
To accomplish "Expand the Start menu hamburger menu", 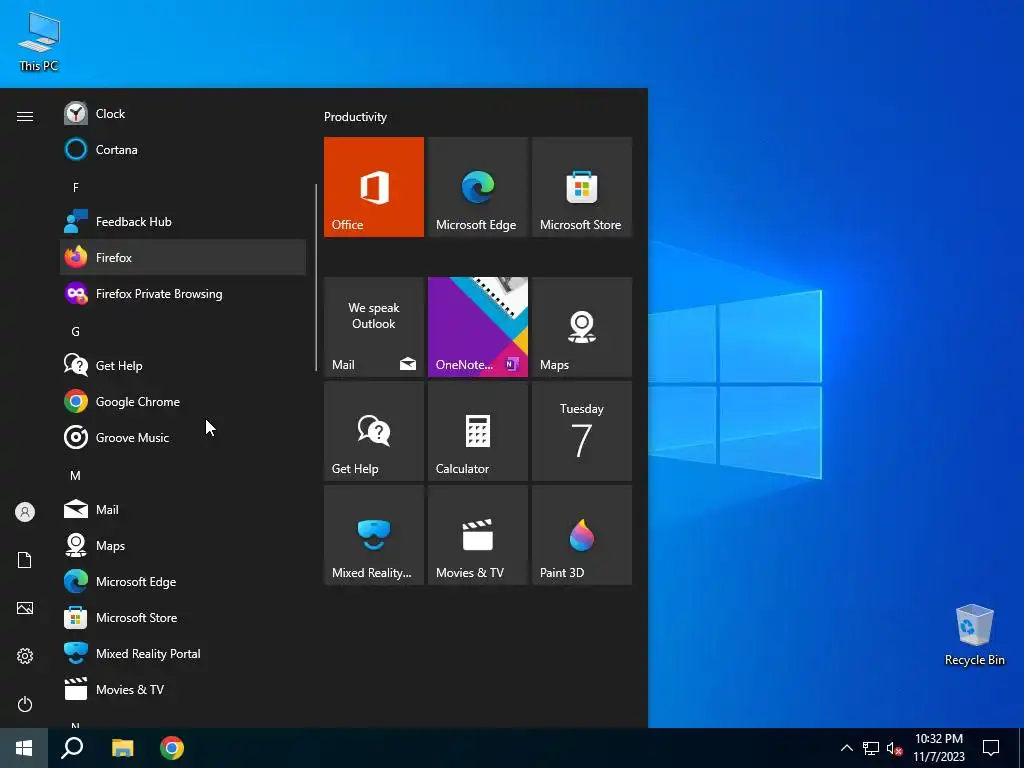I will pyautogui.click(x=25, y=116).
